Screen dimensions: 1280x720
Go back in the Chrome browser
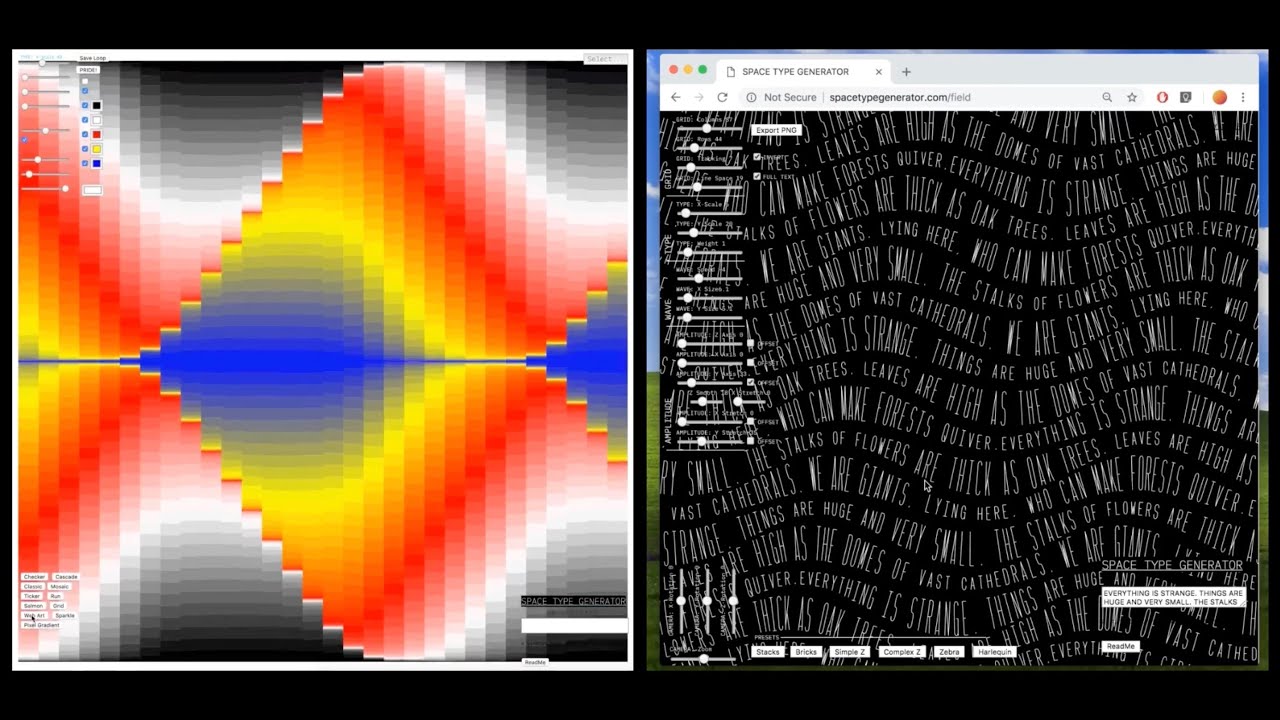(675, 97)
